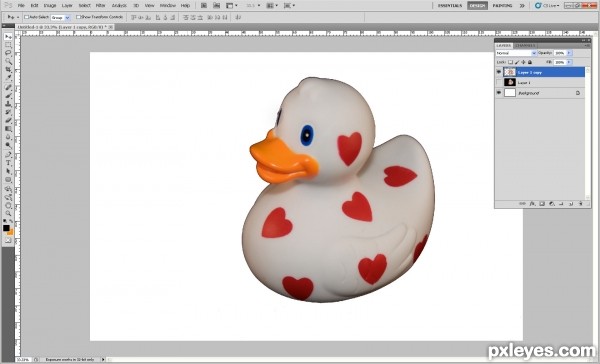Open the Arrange Documents dropdown
This screenshot has width=600, height=364.
[x=272, y=5]
